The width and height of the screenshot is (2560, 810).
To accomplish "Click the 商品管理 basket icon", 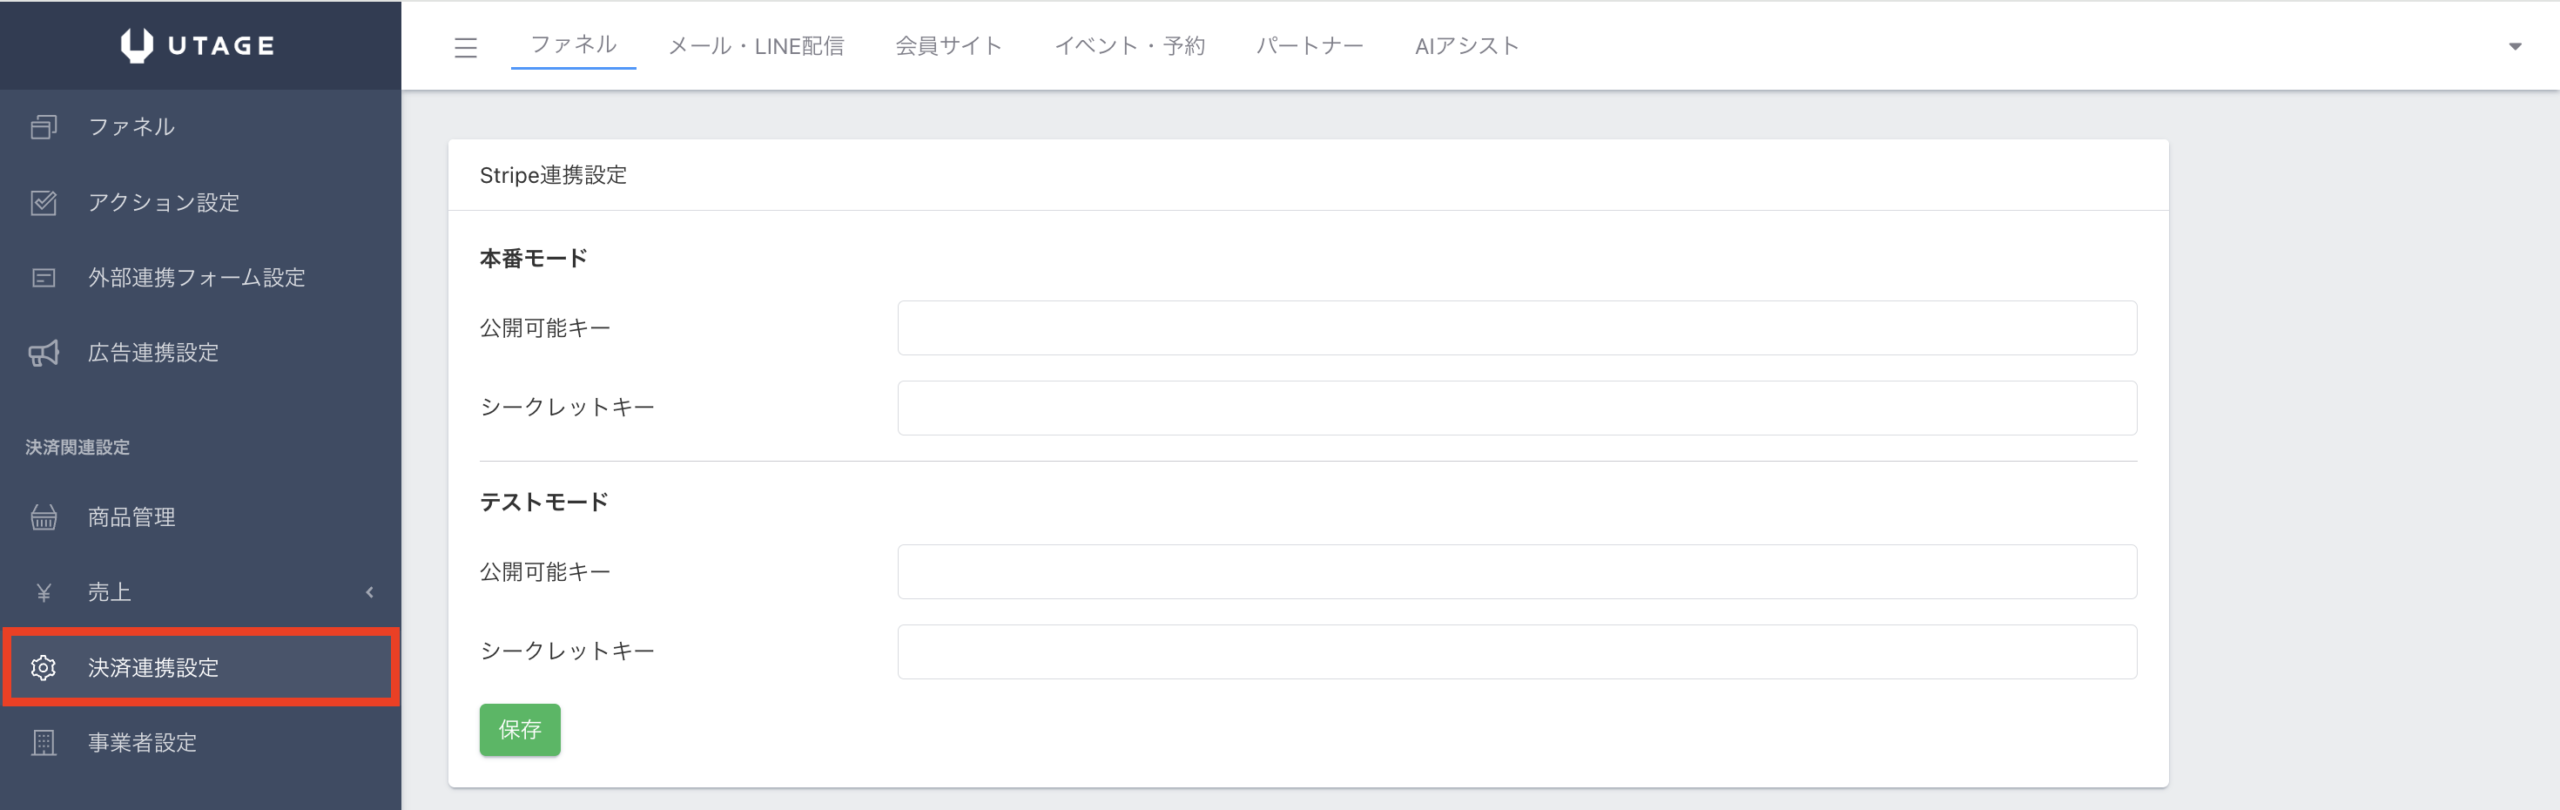I will tap(43, 517).
